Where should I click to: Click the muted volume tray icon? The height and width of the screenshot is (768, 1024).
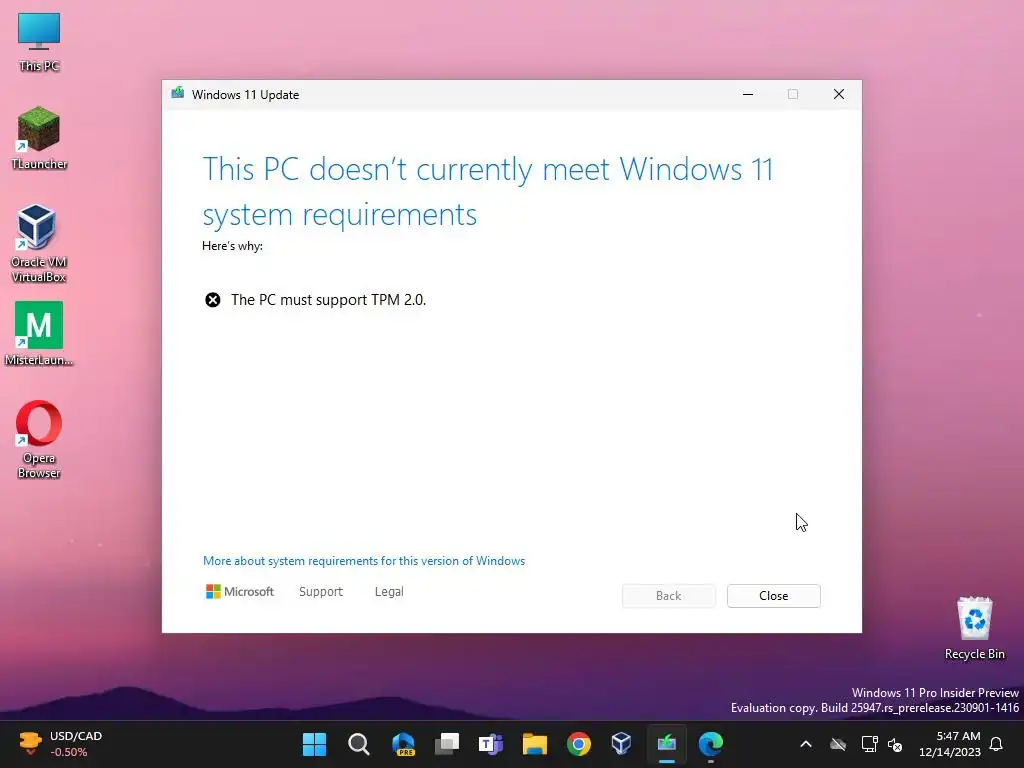pyautogui.click(x=895, y=744)
